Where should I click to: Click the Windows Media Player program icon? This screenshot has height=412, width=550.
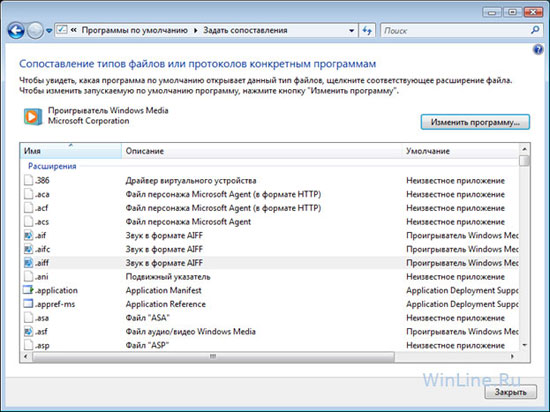click(x=33, y=116)
